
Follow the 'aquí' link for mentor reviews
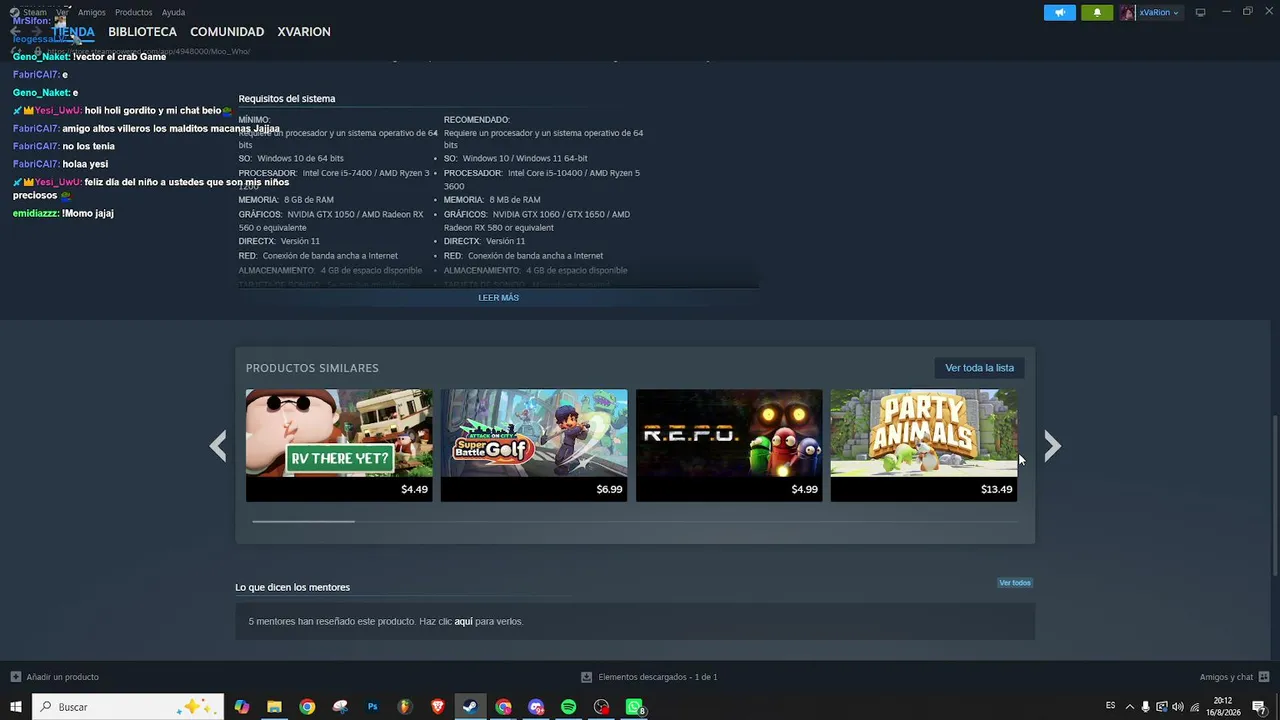(463, 622)
